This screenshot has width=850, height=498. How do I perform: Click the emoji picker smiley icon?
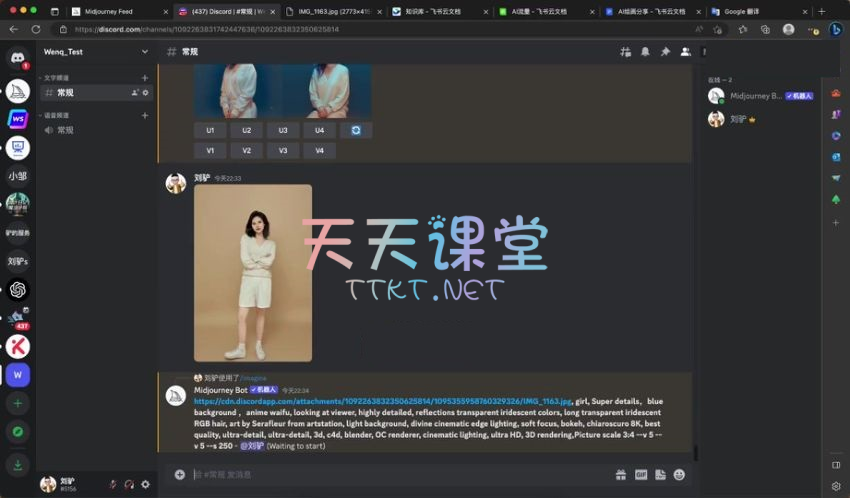tap(679, 474)
